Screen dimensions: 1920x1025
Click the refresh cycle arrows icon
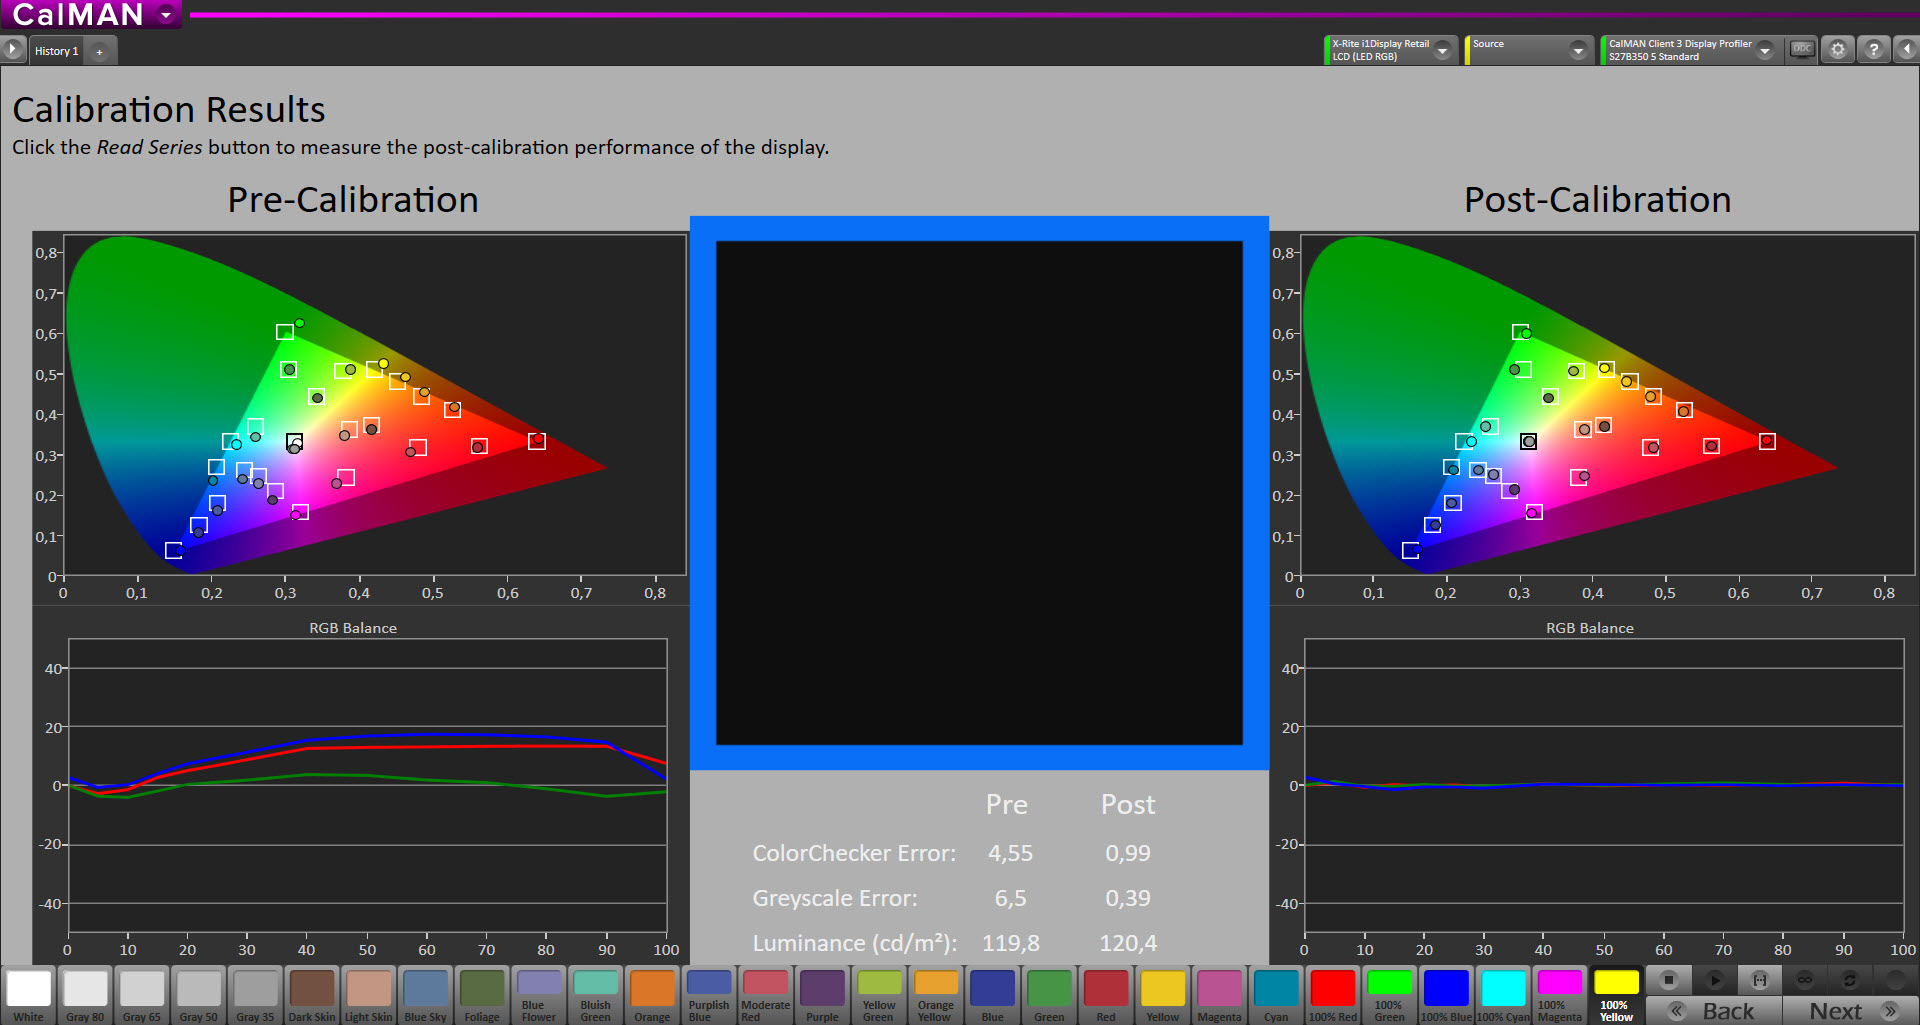[1850, 980]
